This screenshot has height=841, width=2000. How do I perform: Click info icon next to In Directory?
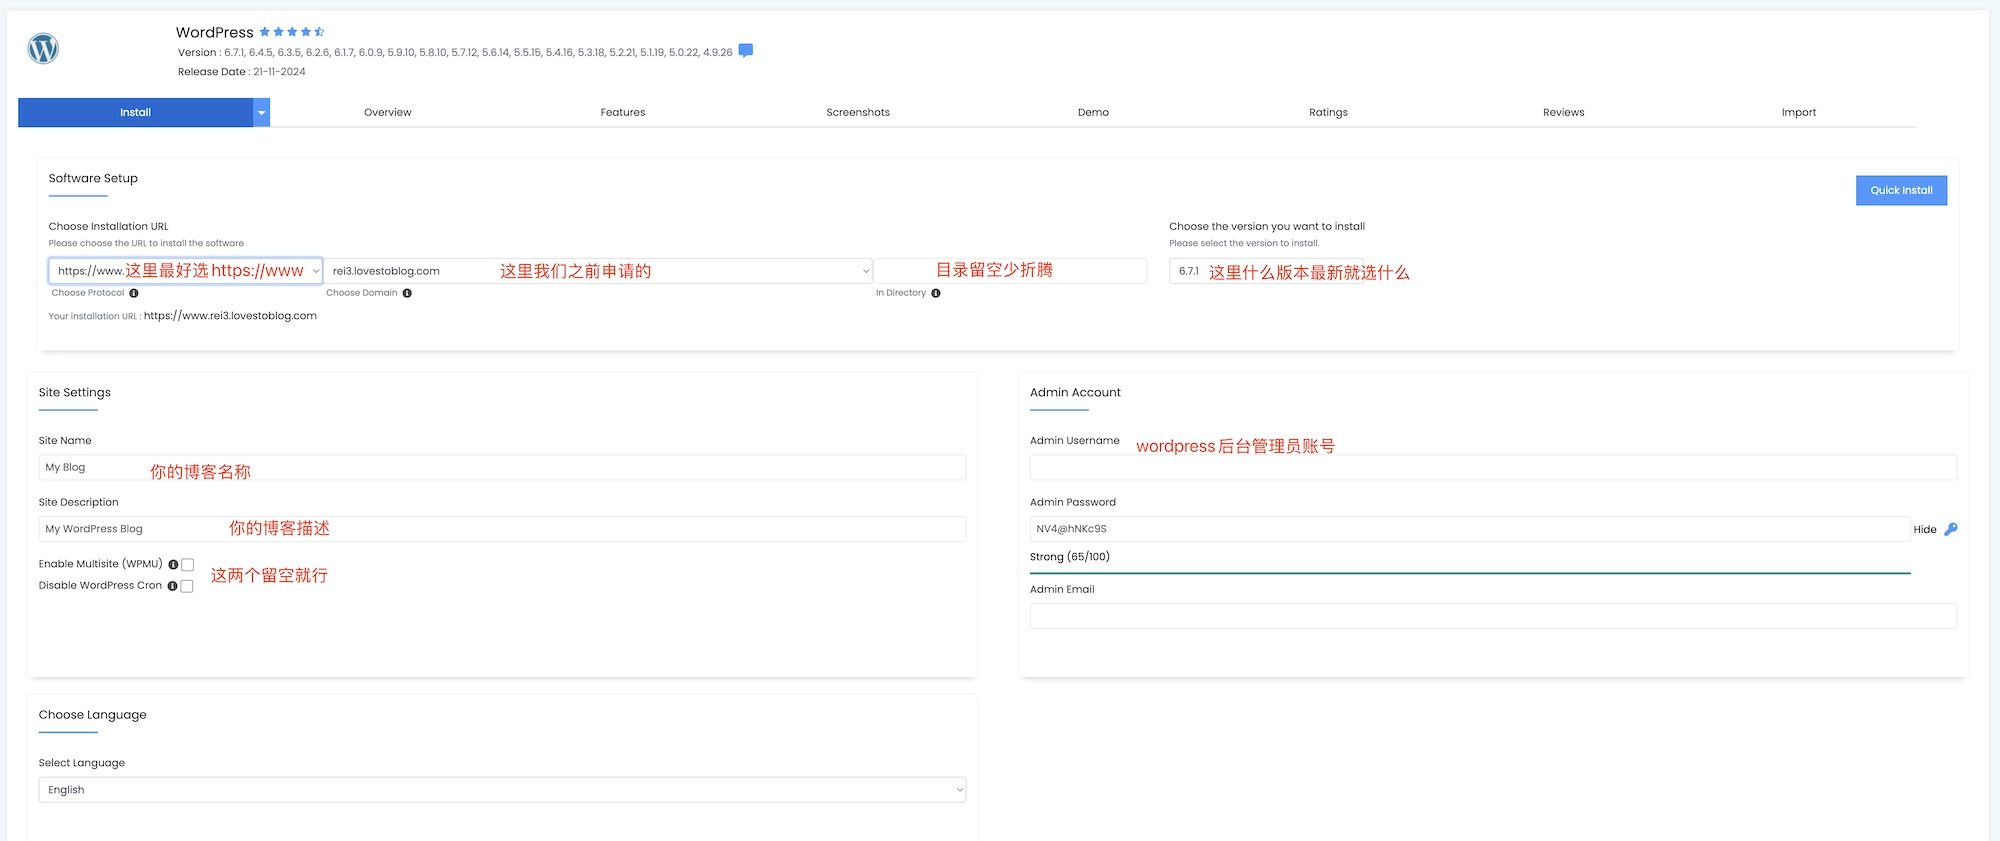pyautogui.click(x=936, y=293)
